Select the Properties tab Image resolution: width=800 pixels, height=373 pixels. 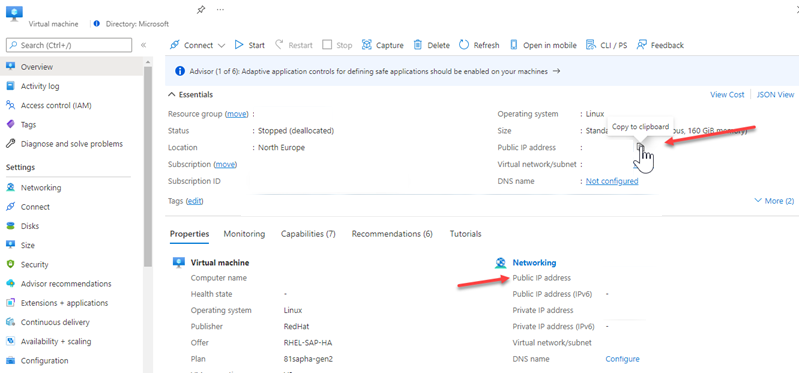[x=189, y=234]
